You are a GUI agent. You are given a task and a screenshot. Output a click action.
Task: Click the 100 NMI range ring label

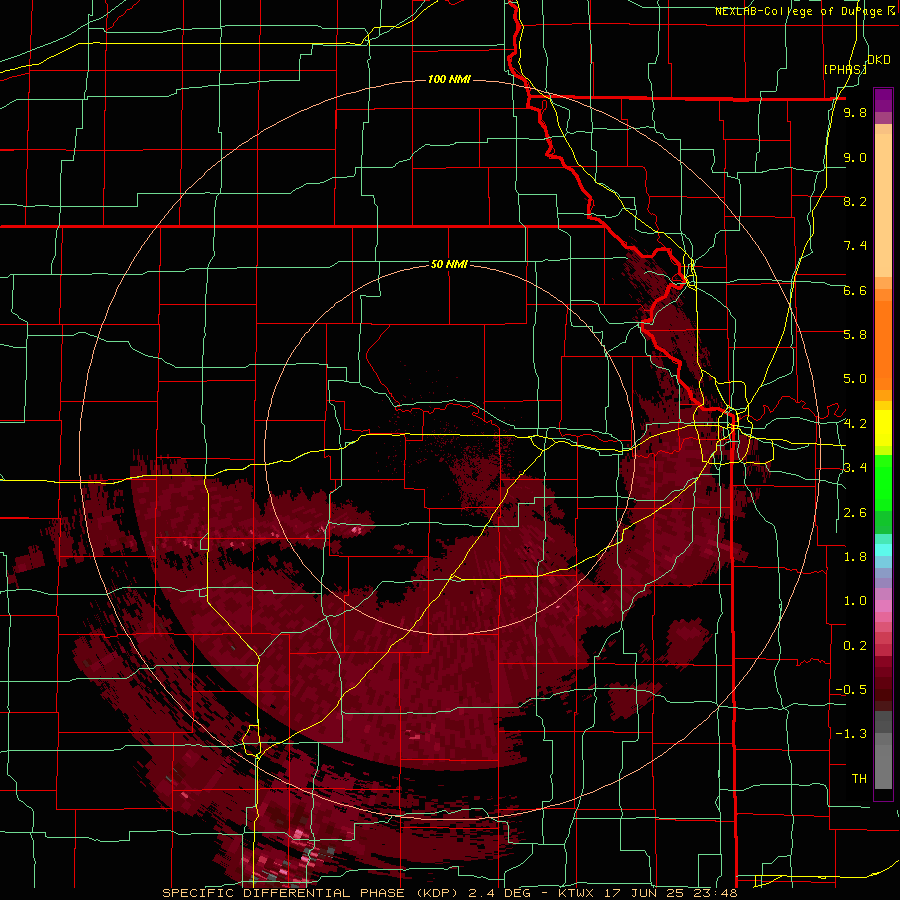(449, 79)
